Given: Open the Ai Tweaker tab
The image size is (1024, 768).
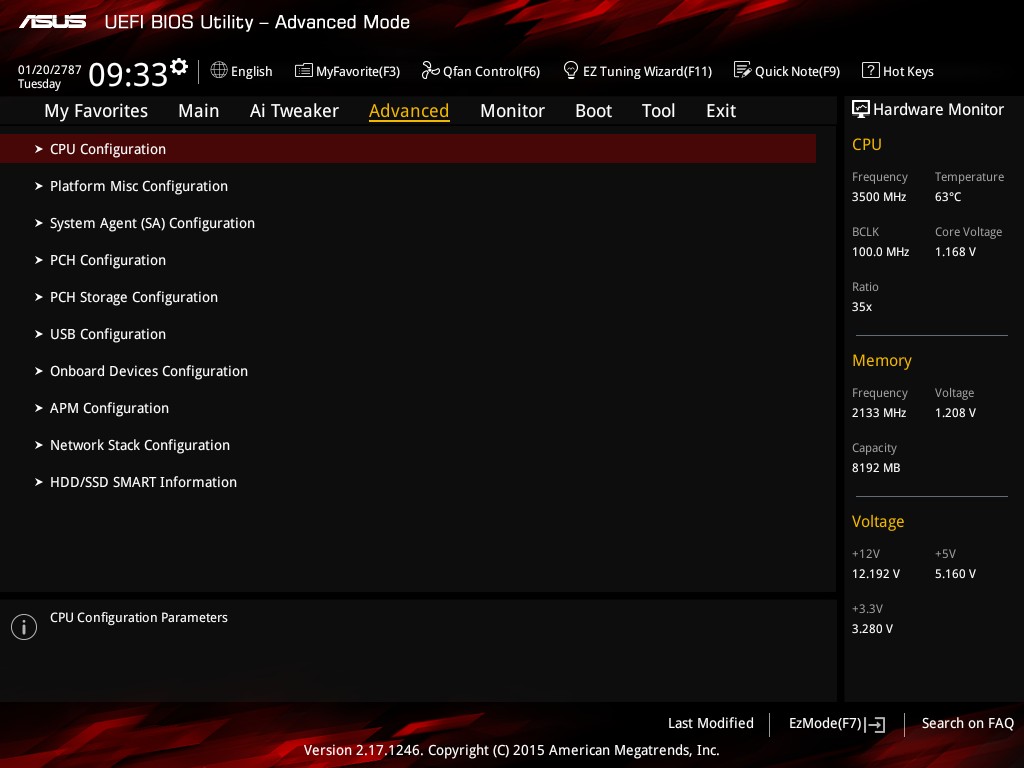Looking at the screenshot, I should coord(294,111).
